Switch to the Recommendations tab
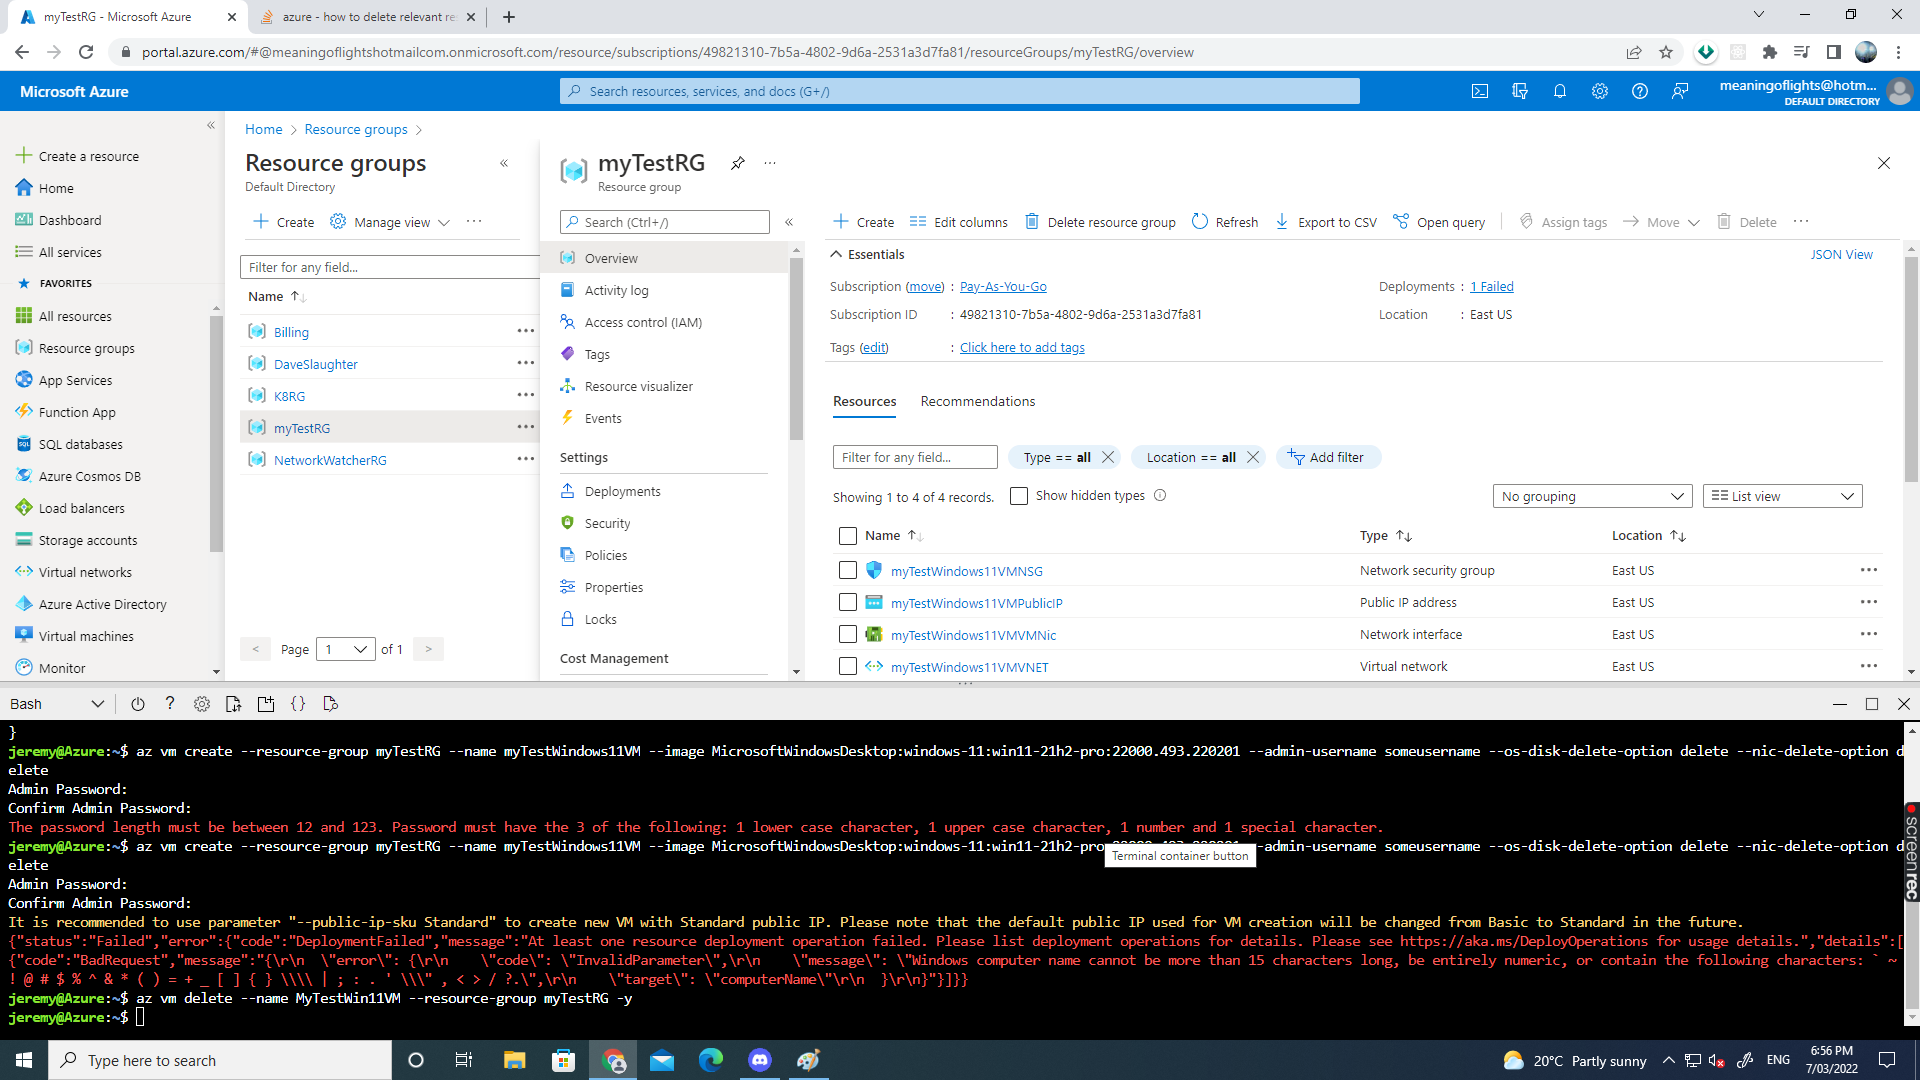The image size is (1920, 1080). click(977, 401)
